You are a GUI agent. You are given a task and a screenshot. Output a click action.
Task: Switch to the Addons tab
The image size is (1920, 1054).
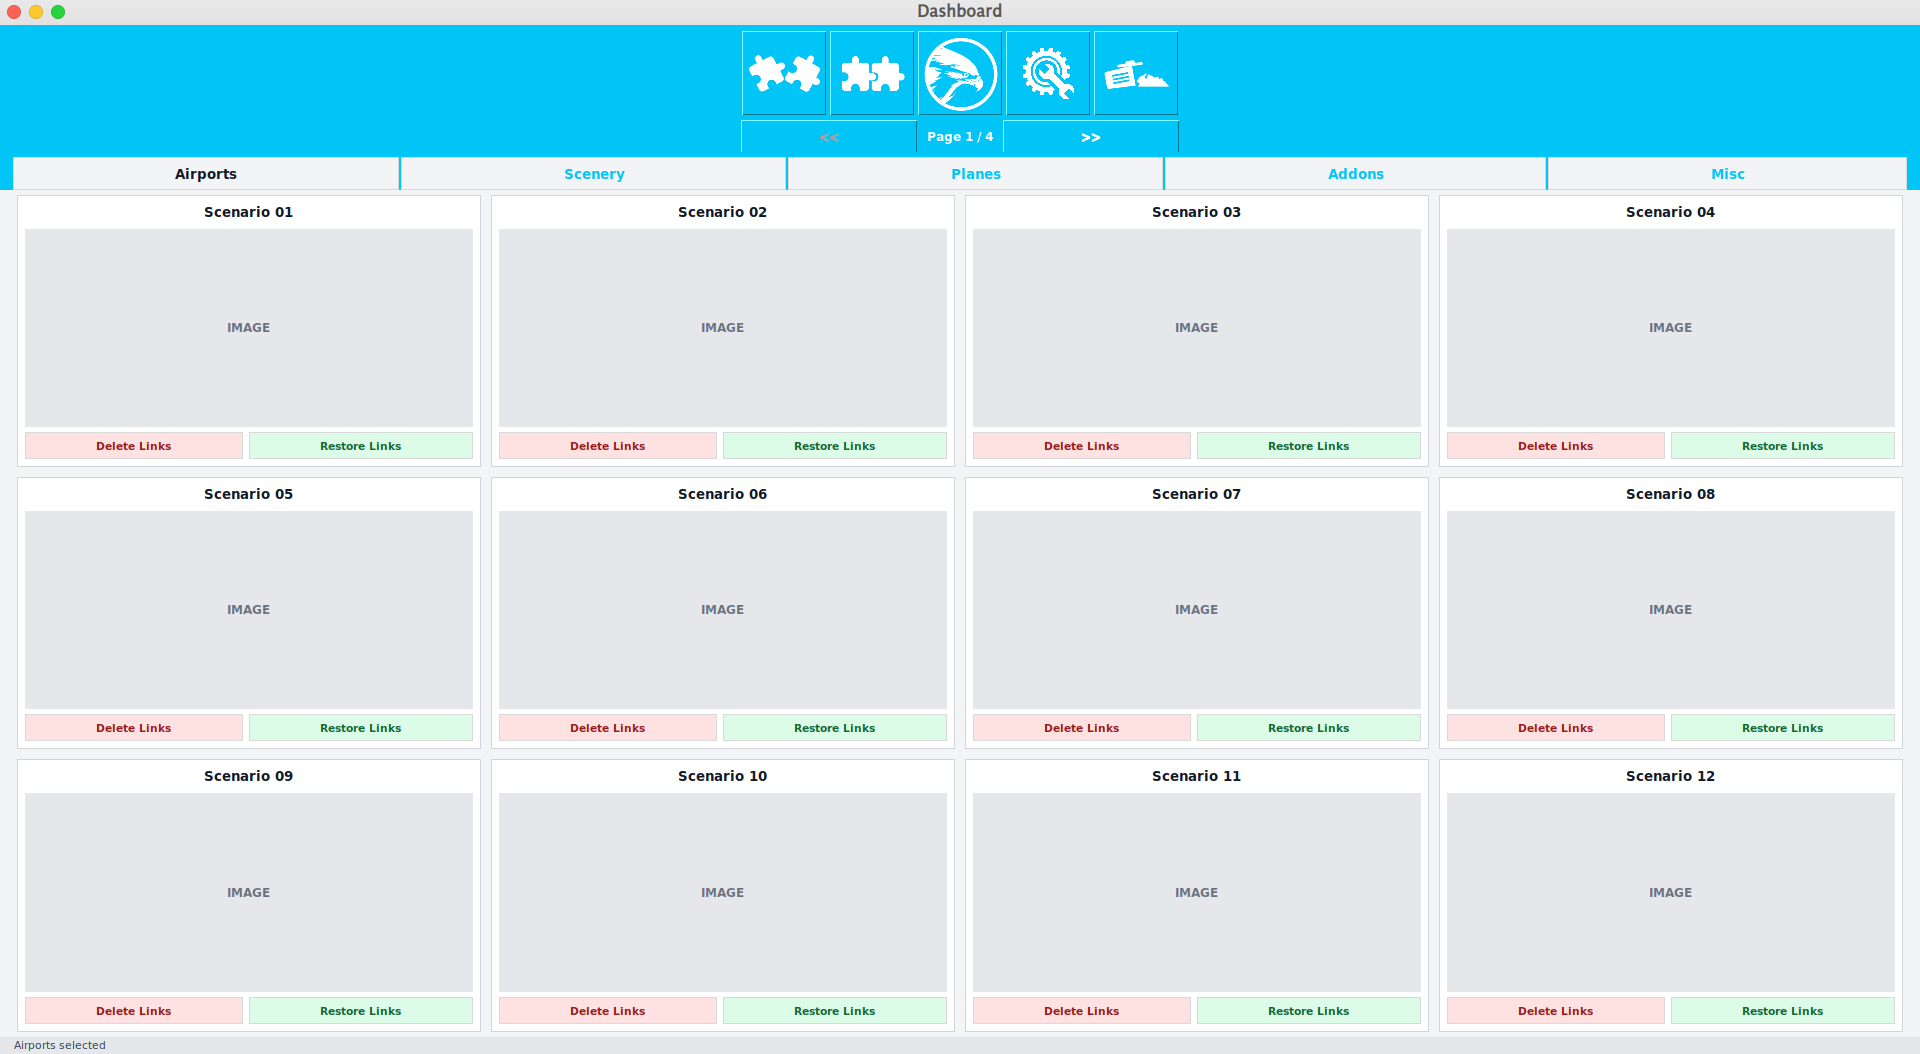point(1356,174)
